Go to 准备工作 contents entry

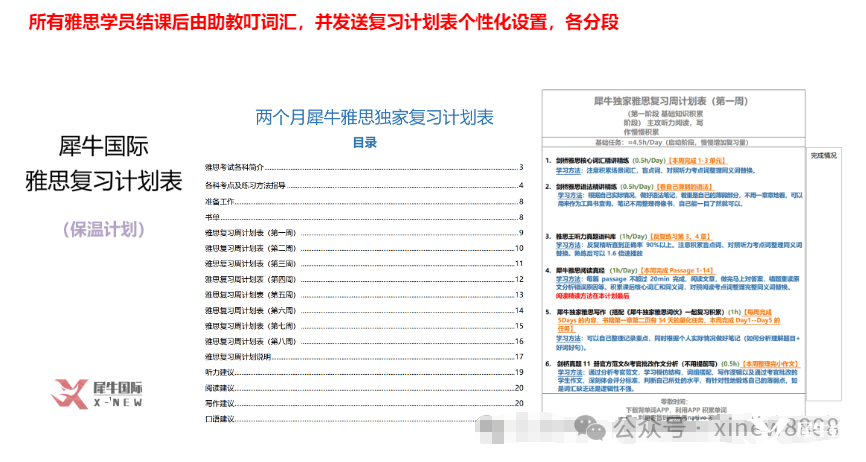coord(364,201)
